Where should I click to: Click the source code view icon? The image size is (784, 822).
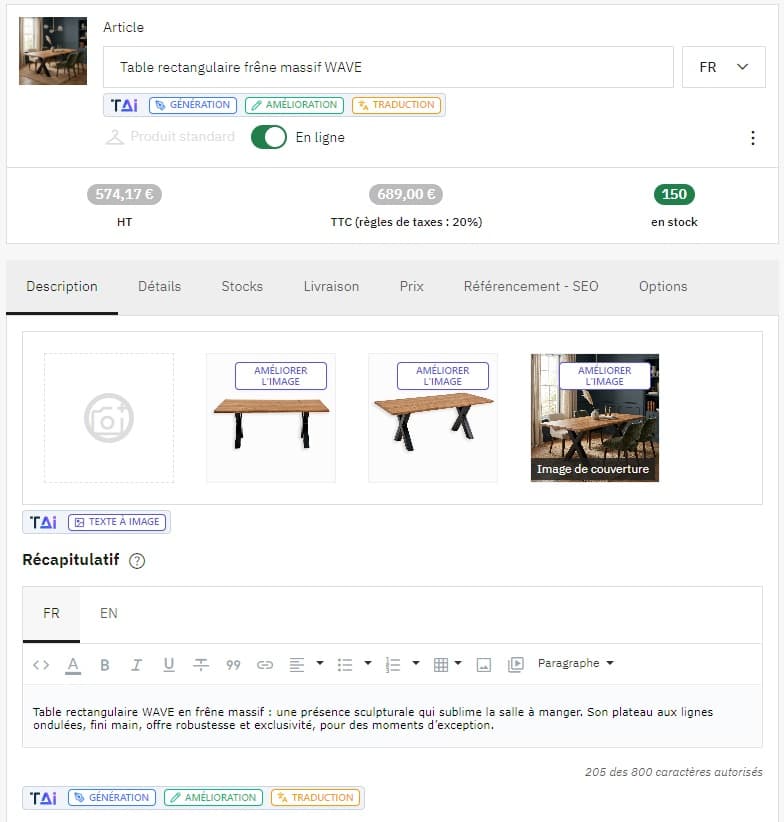[41, 665]
